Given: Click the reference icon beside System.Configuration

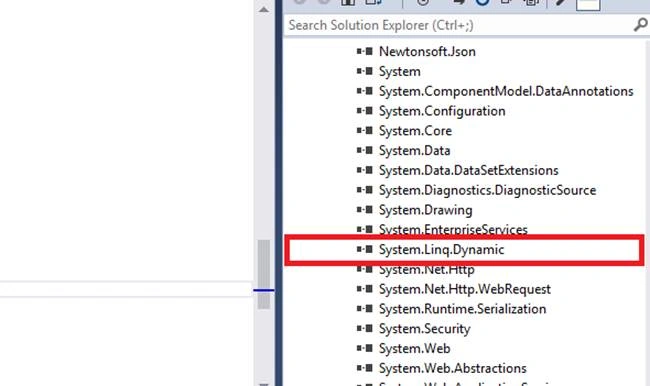Looking at the screenshot, I should click(364, 110).
